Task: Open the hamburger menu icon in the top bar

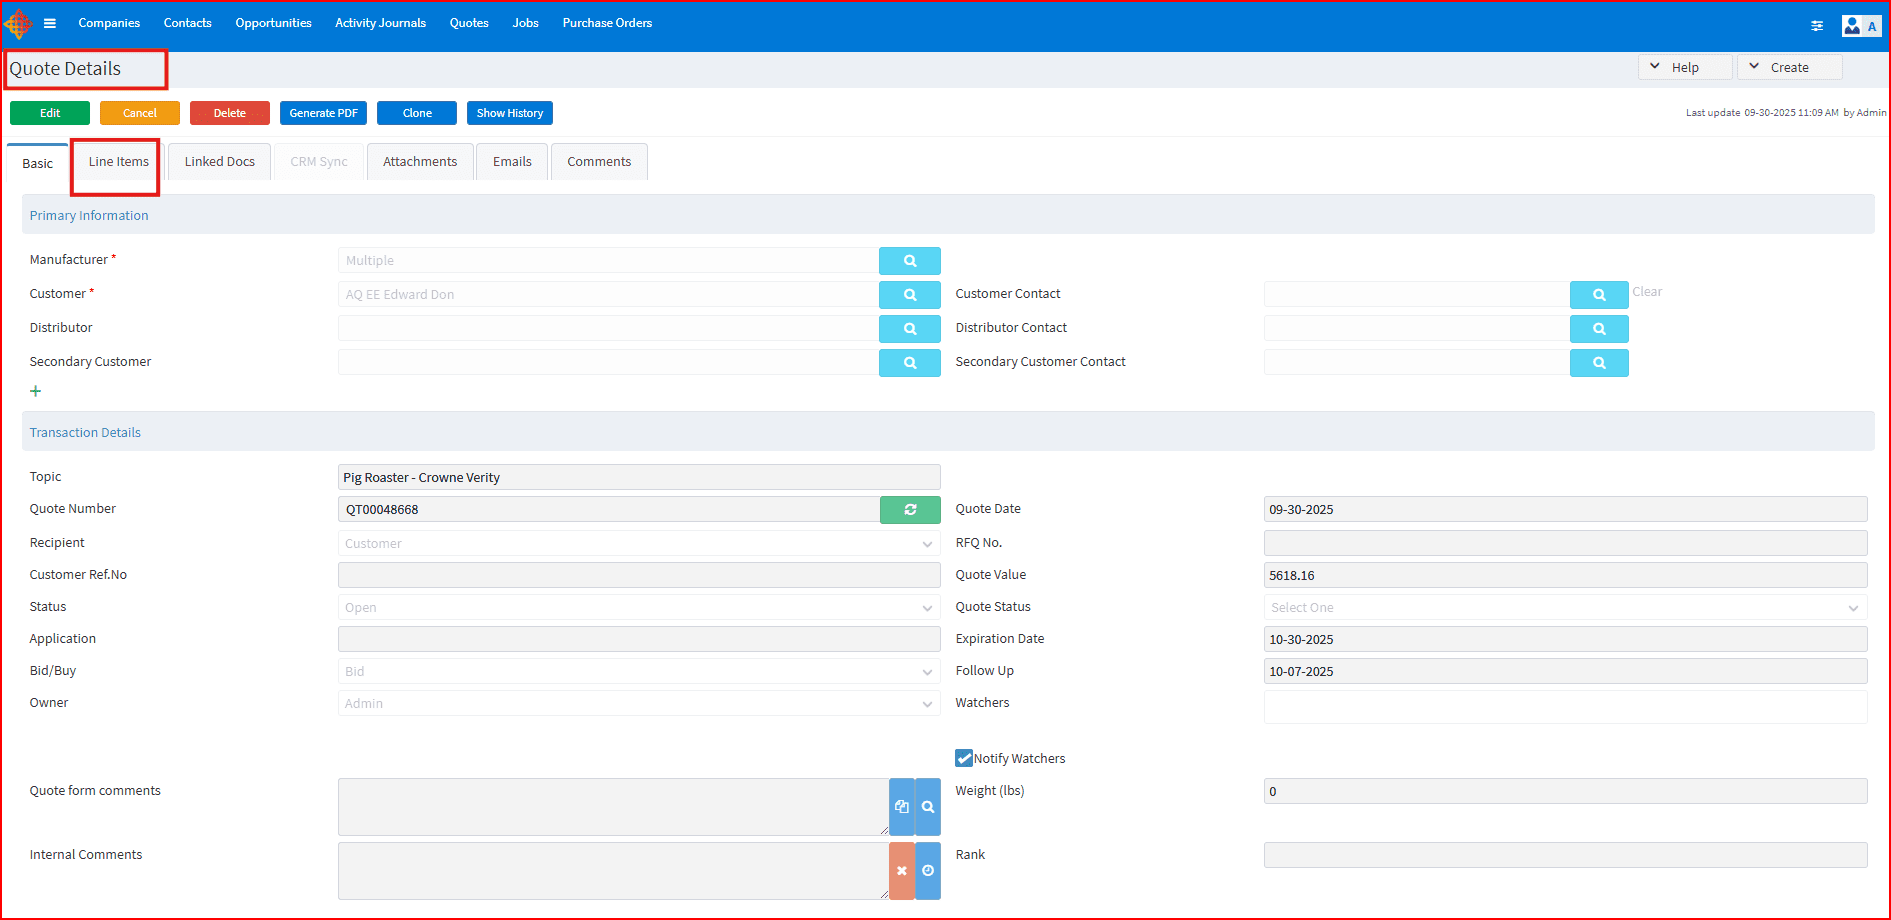Action: click(x=50, y=24)
